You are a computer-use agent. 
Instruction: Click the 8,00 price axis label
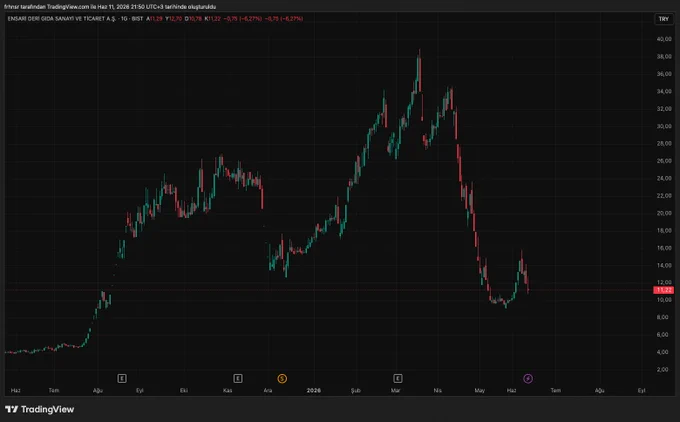[x=662, y=317]
